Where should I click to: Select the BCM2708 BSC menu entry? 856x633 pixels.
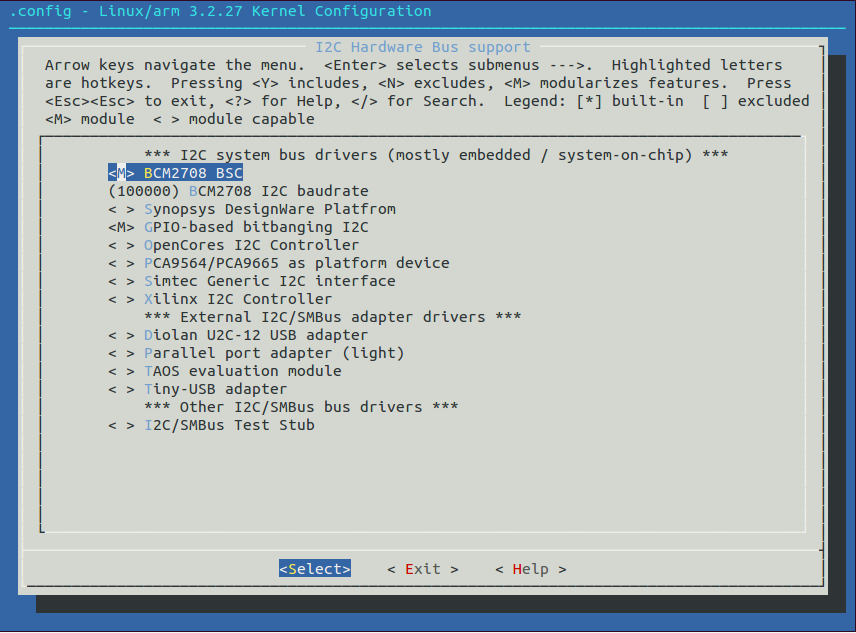[193, 173]
